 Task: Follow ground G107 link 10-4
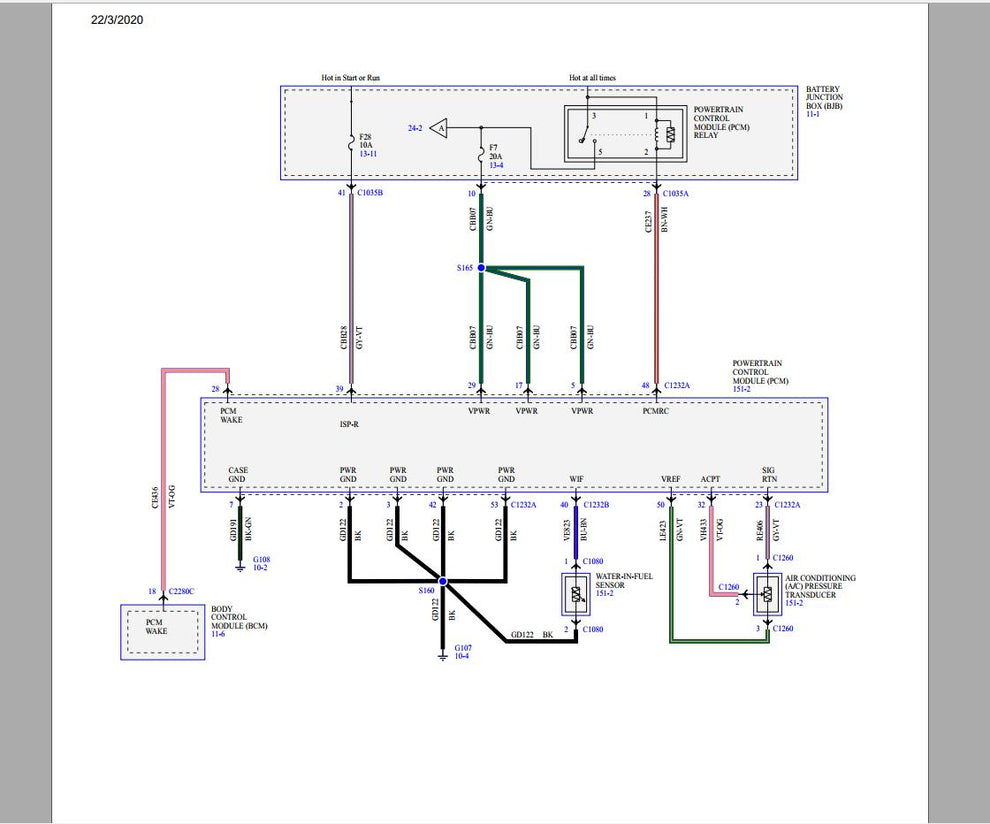pyautogui.click(x=461, y=653)
